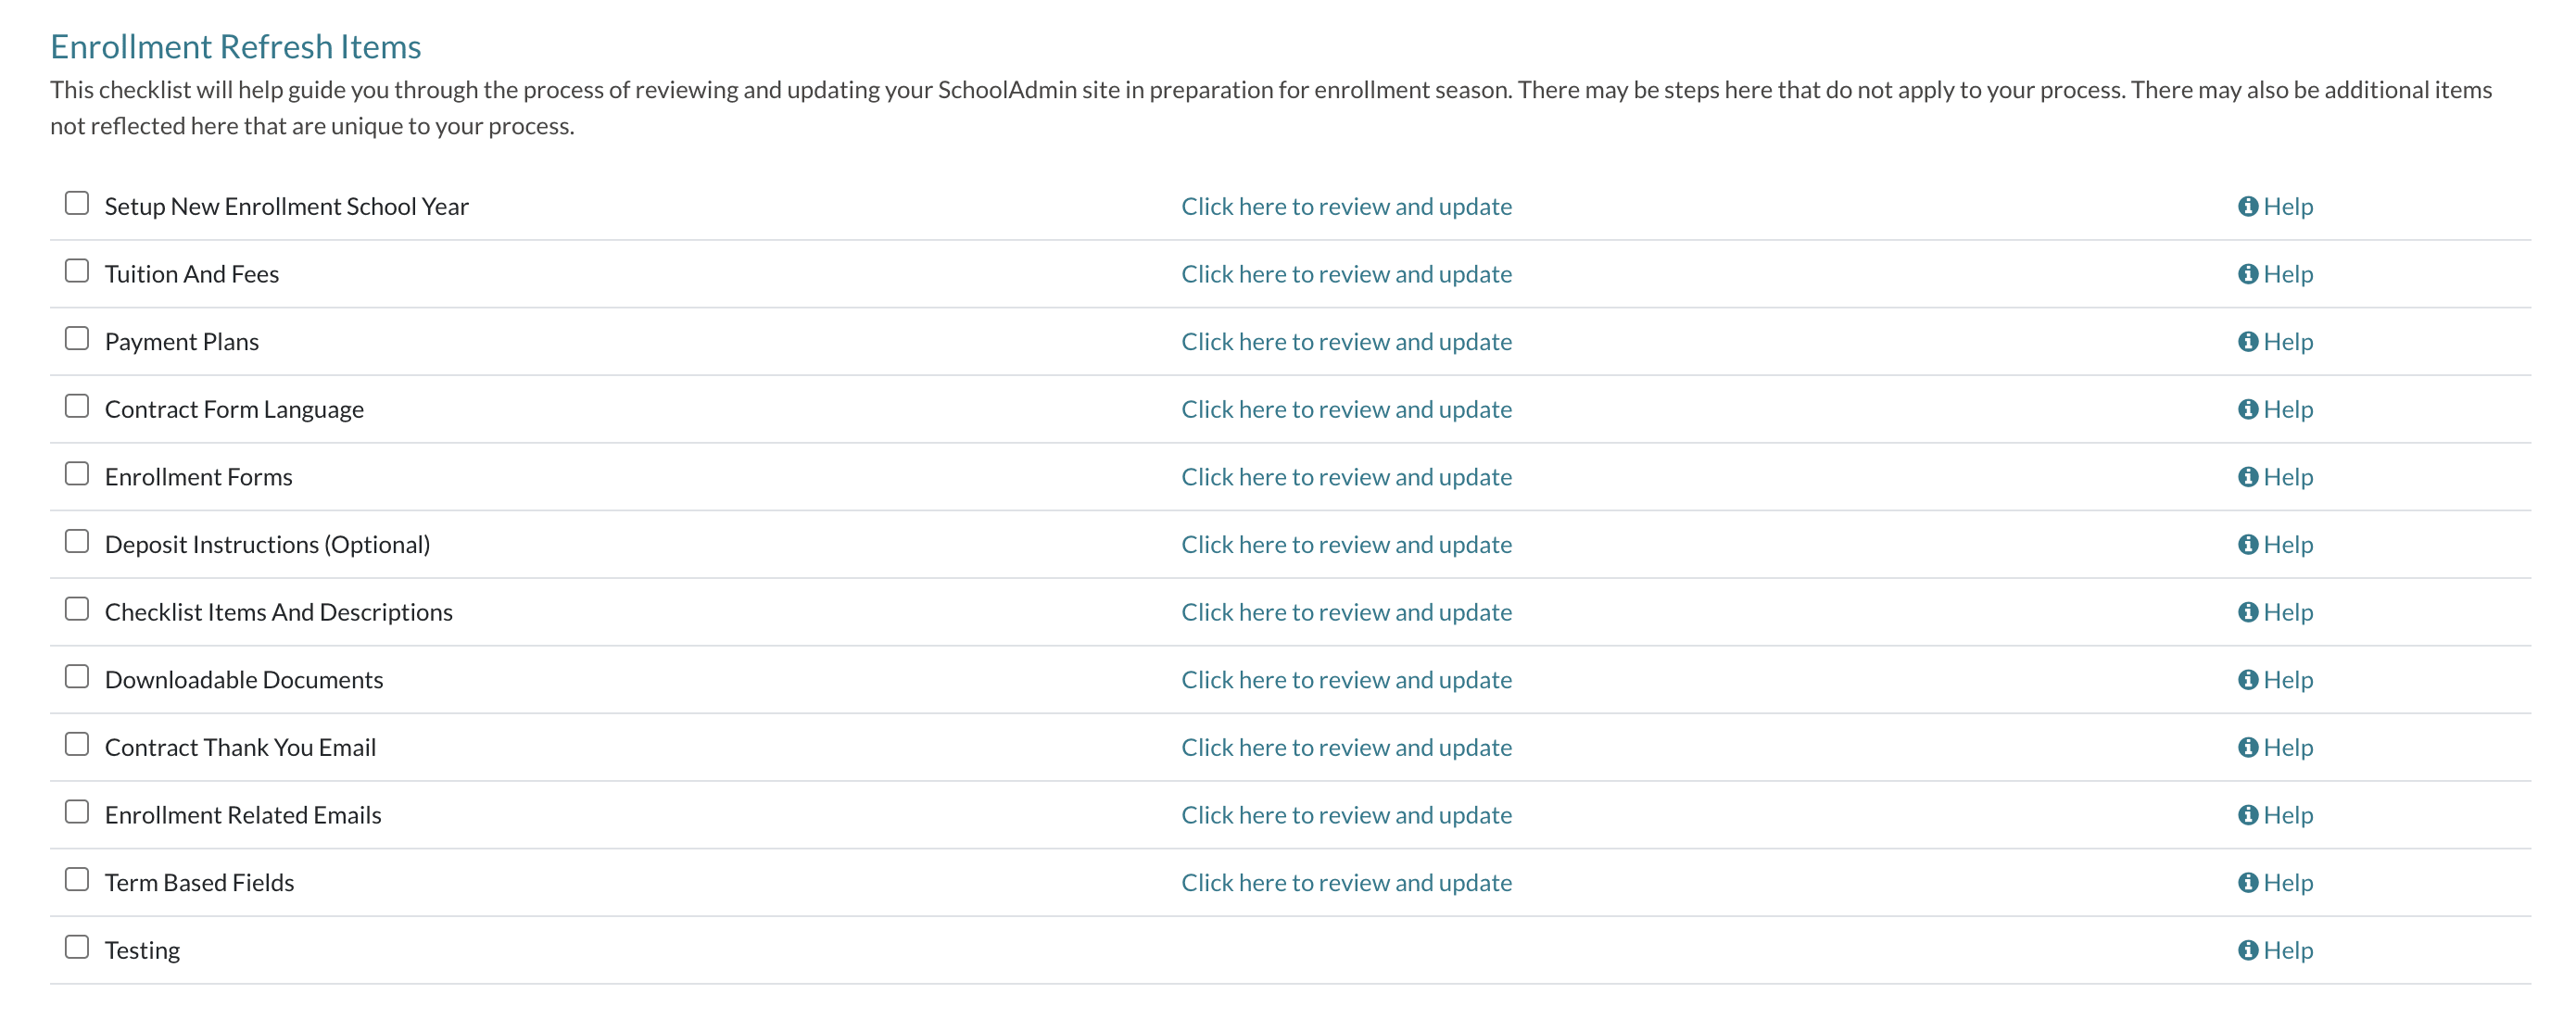Open review link for Tuition And Fees
This screenshot has width=2576, height=1019.
click(1346, 274)
